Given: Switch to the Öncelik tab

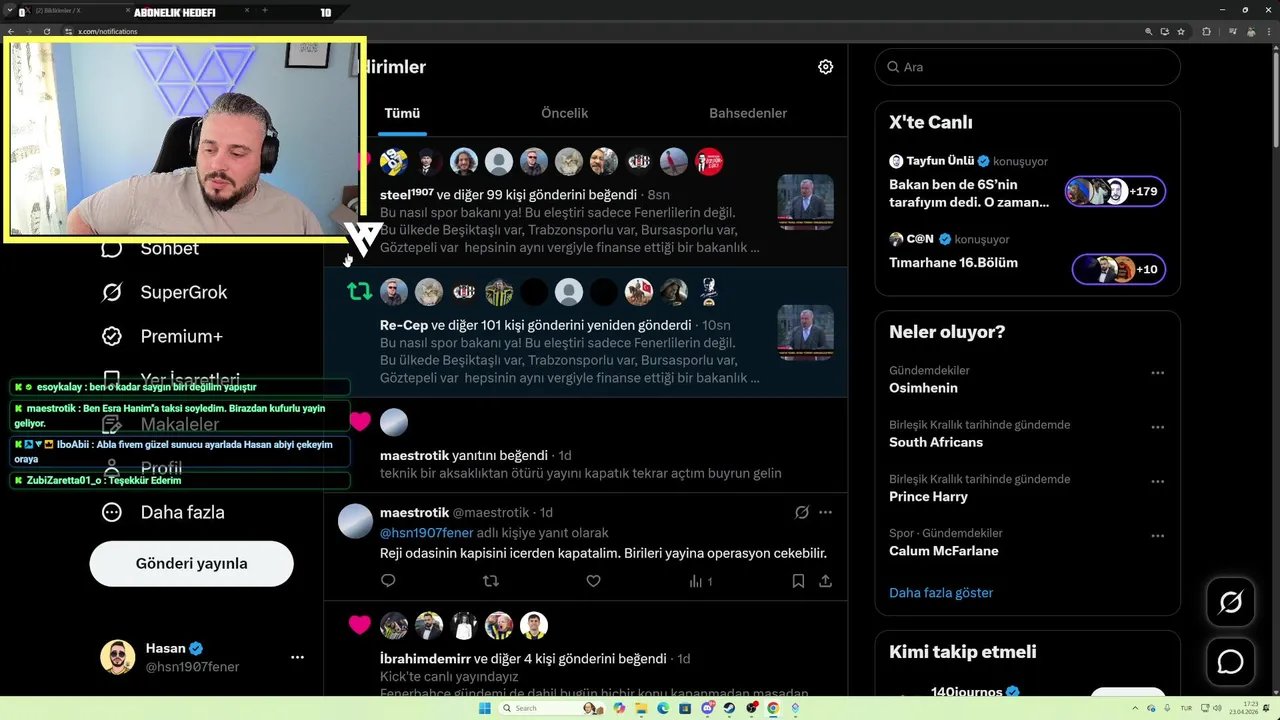Looking at the screenshot, I should click(x=564, y=113).
